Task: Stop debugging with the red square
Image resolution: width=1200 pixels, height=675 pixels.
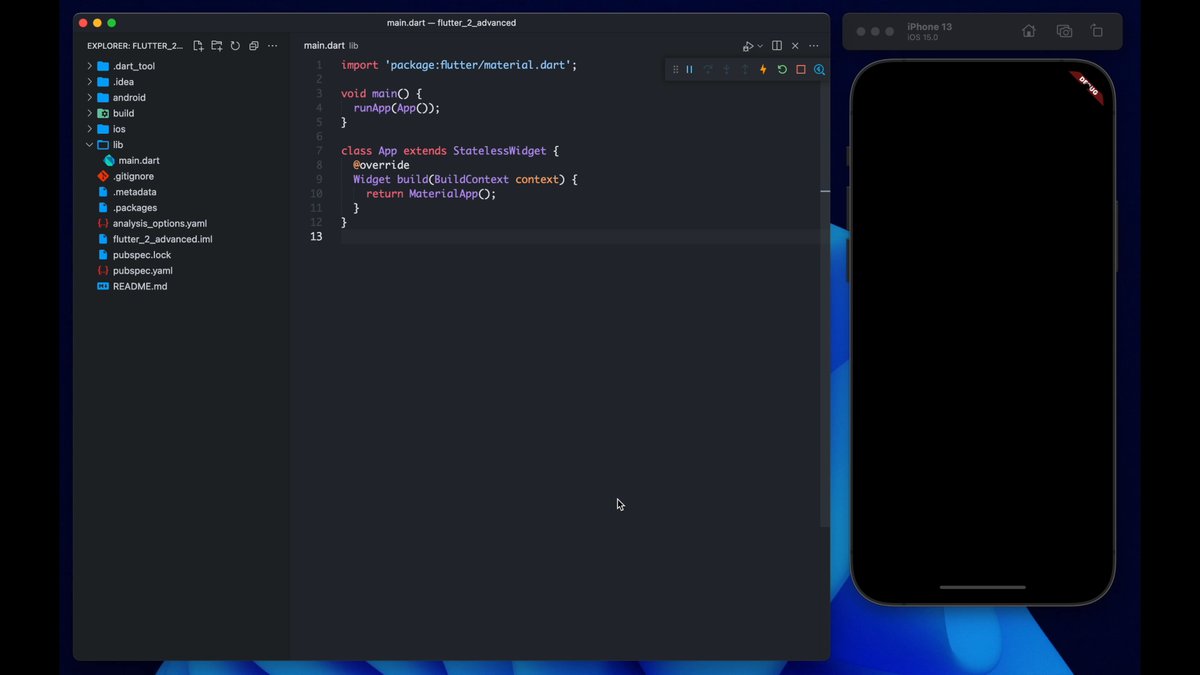Action: point(801,70)
